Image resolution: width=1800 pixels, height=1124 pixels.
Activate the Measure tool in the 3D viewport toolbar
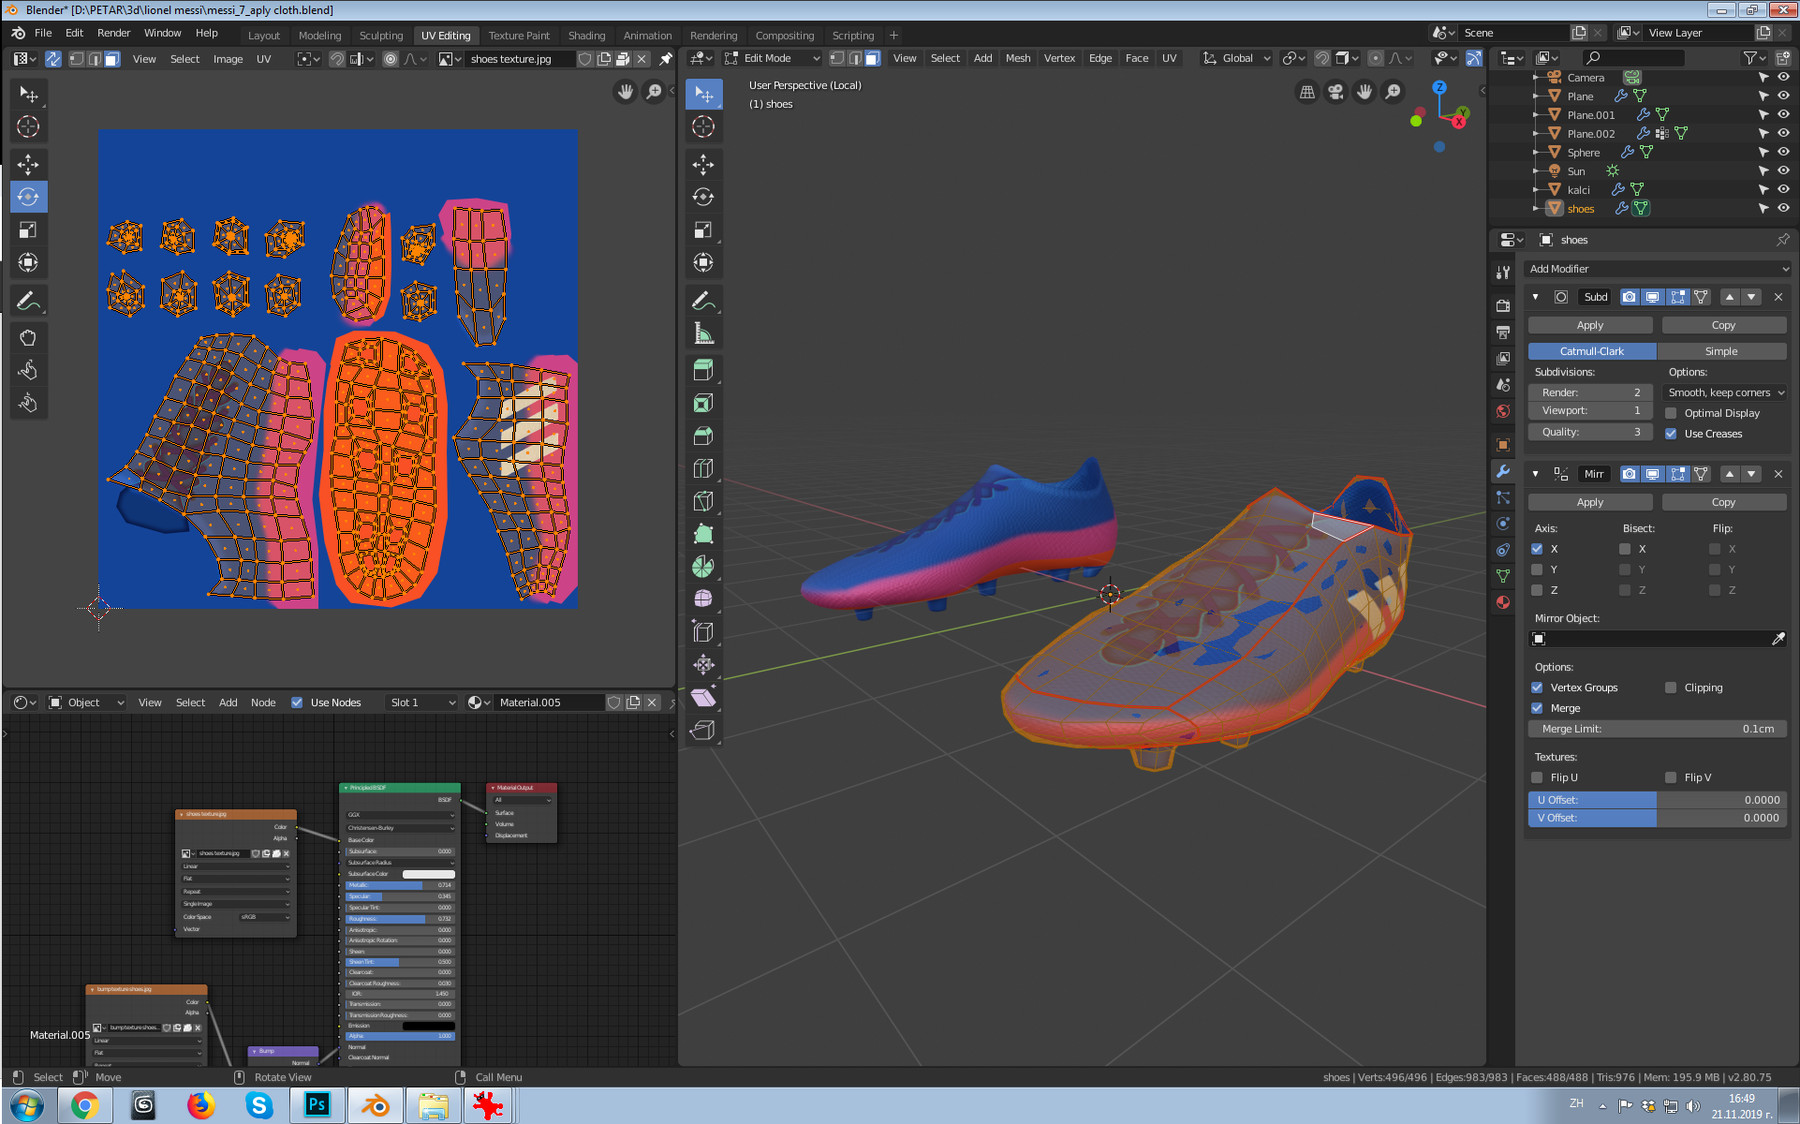tap(703, 331)
